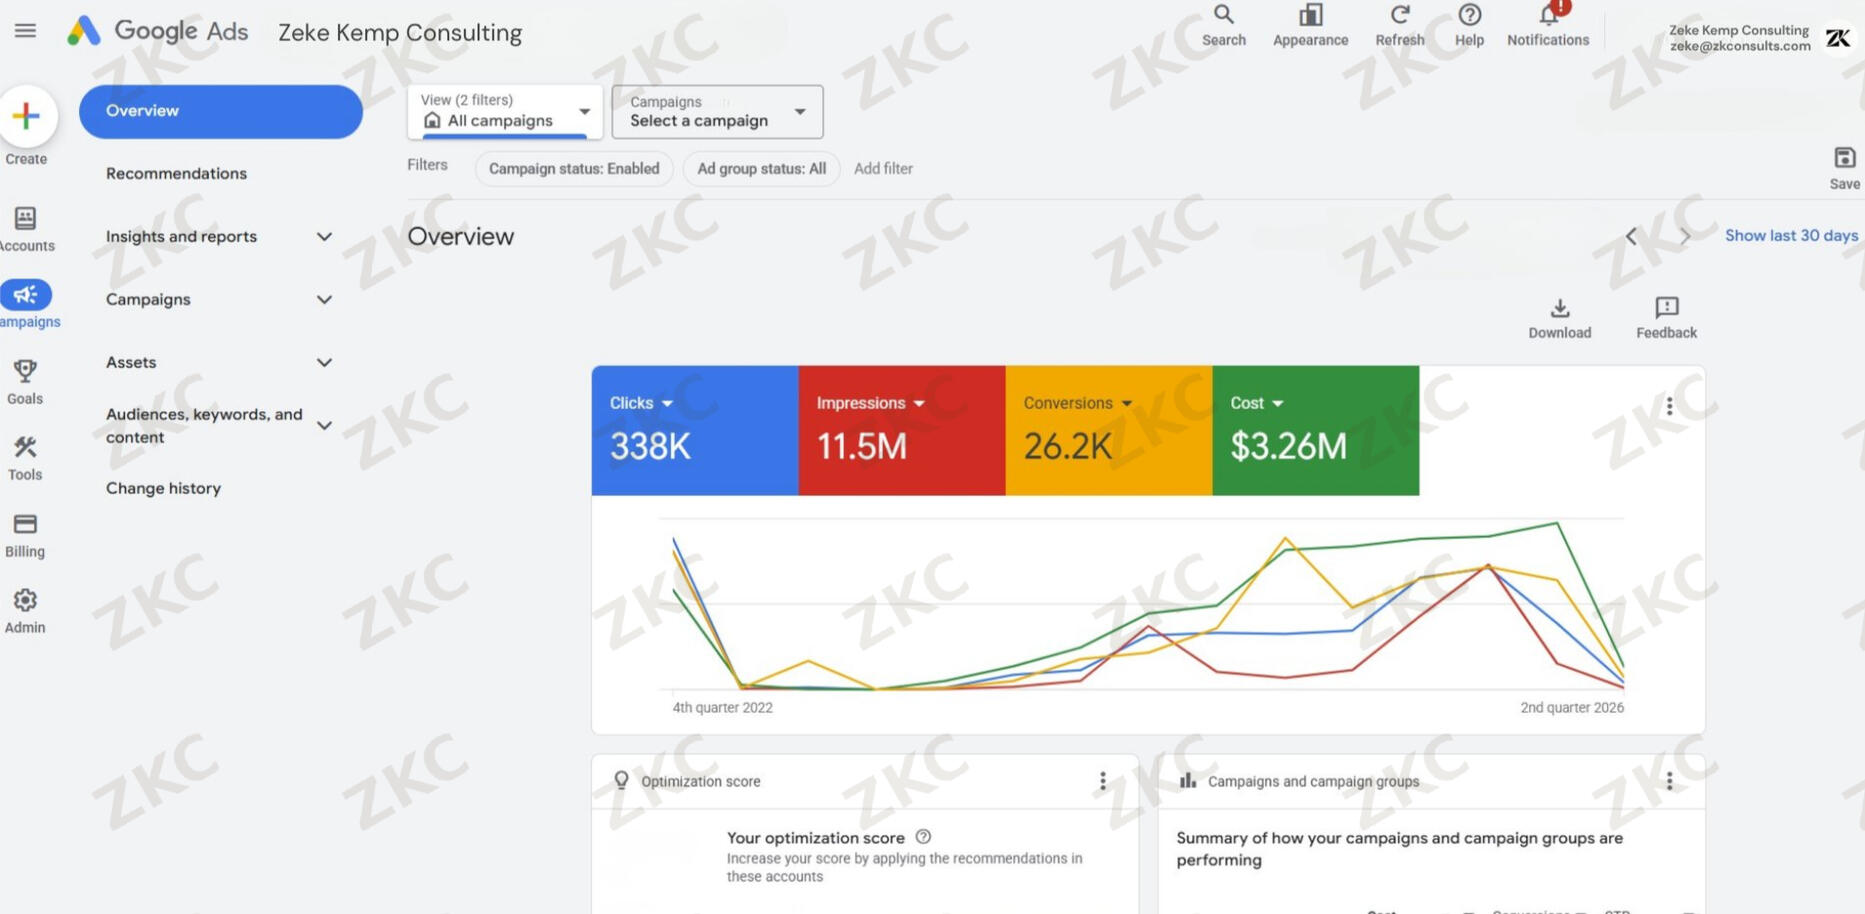Click the 338K clicks value
This screenshot has height=914, width=1865.
tap(650, 446)
